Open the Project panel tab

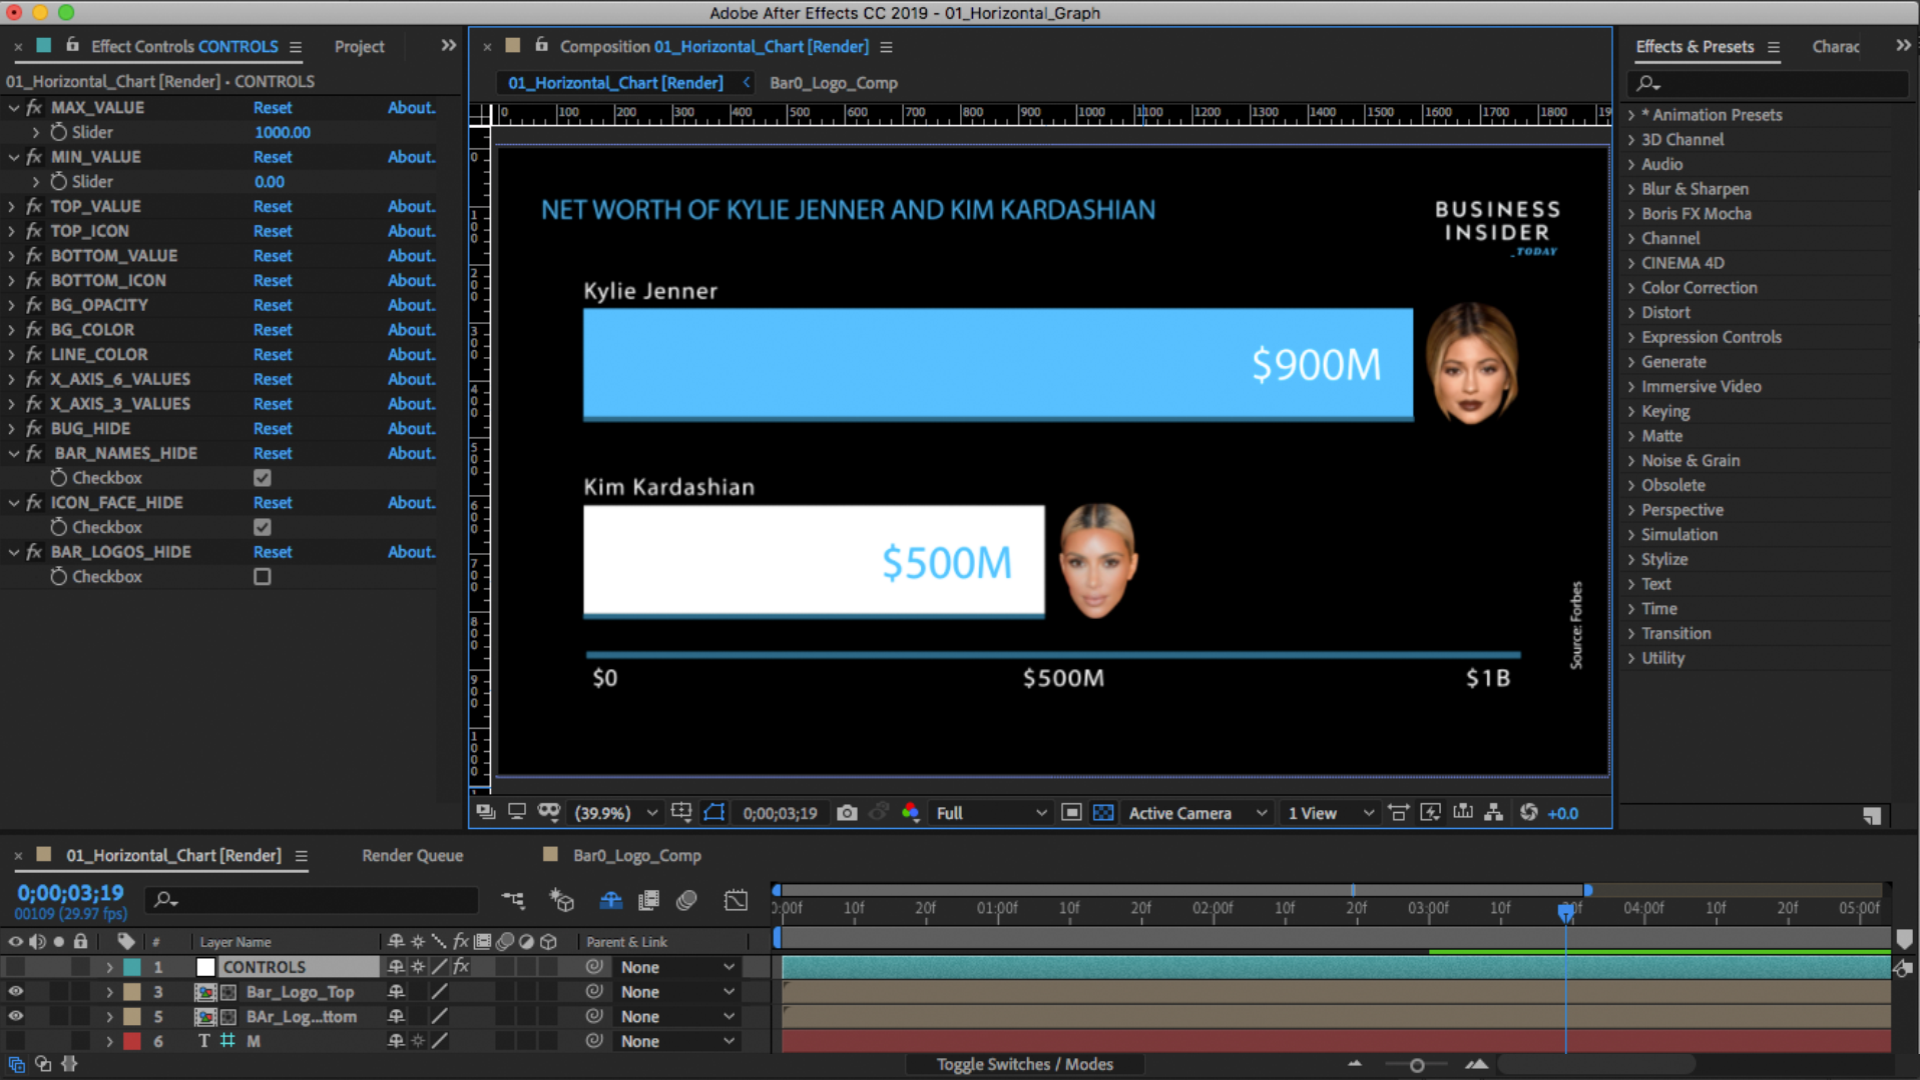pyautogui.click(x=359, y=47)
